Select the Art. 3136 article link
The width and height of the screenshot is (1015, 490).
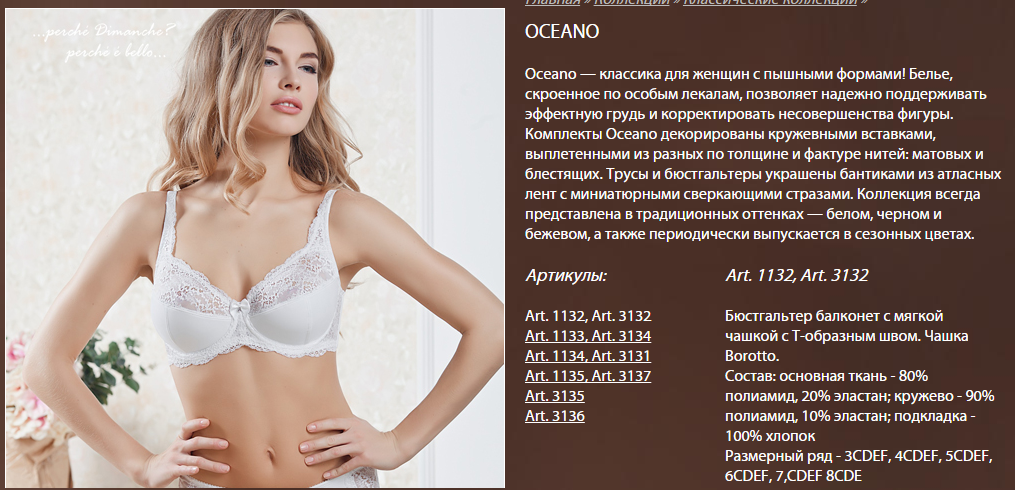[555, 416]
